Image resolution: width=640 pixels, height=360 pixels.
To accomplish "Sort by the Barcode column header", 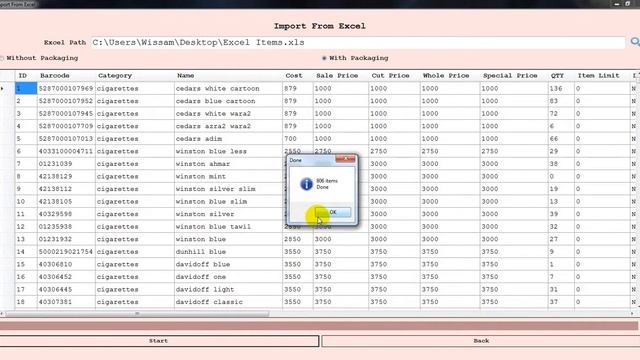I will click(x=66, y=76).
